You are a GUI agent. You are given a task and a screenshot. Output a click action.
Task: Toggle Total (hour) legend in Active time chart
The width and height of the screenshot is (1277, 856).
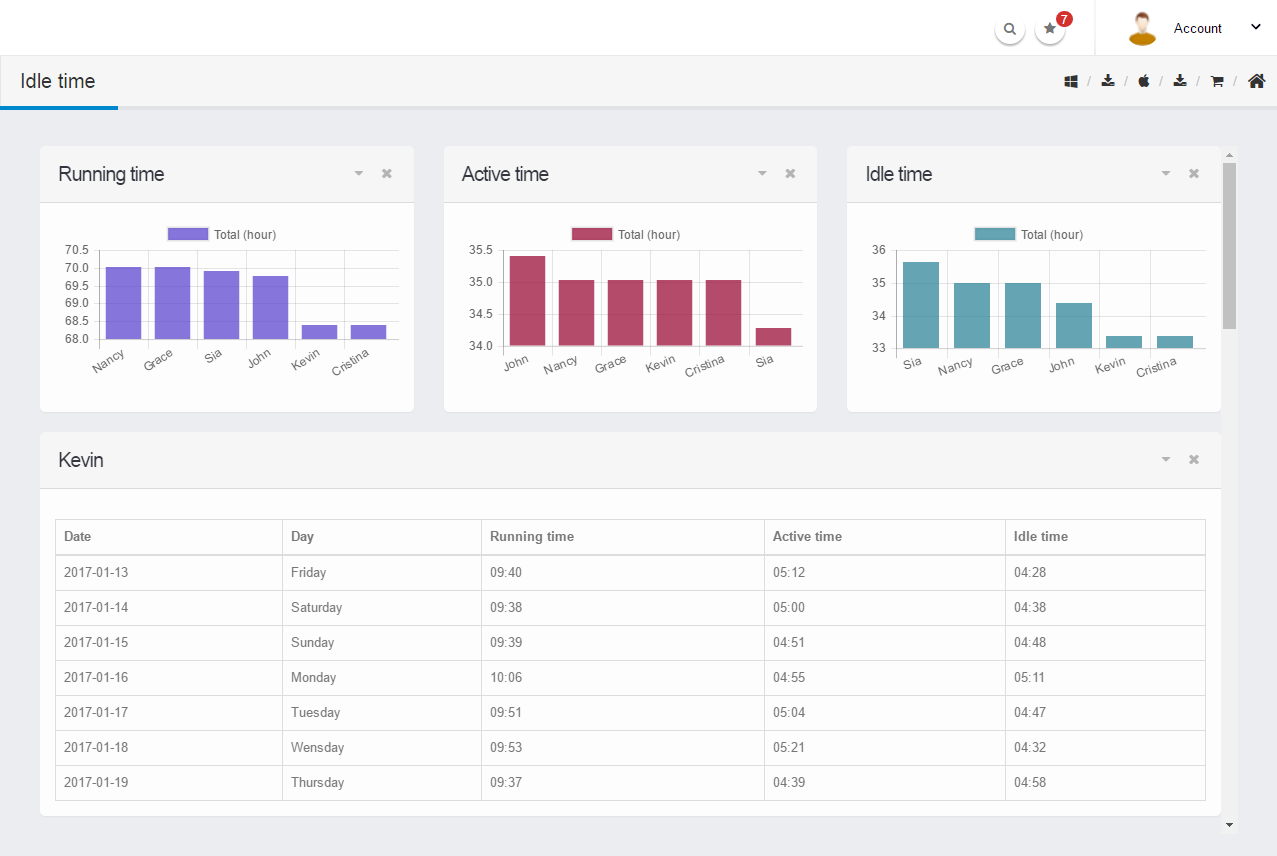[625, 234]
